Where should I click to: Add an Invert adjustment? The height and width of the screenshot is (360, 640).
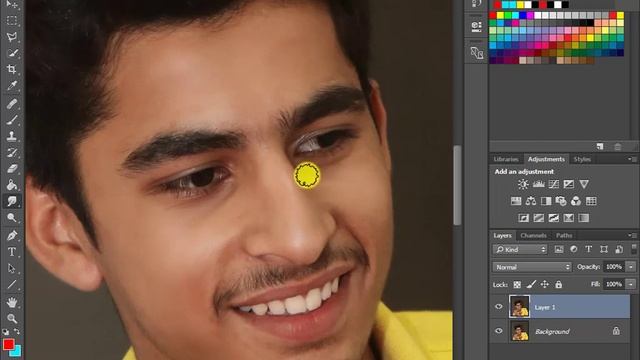[x=523, y=218]
